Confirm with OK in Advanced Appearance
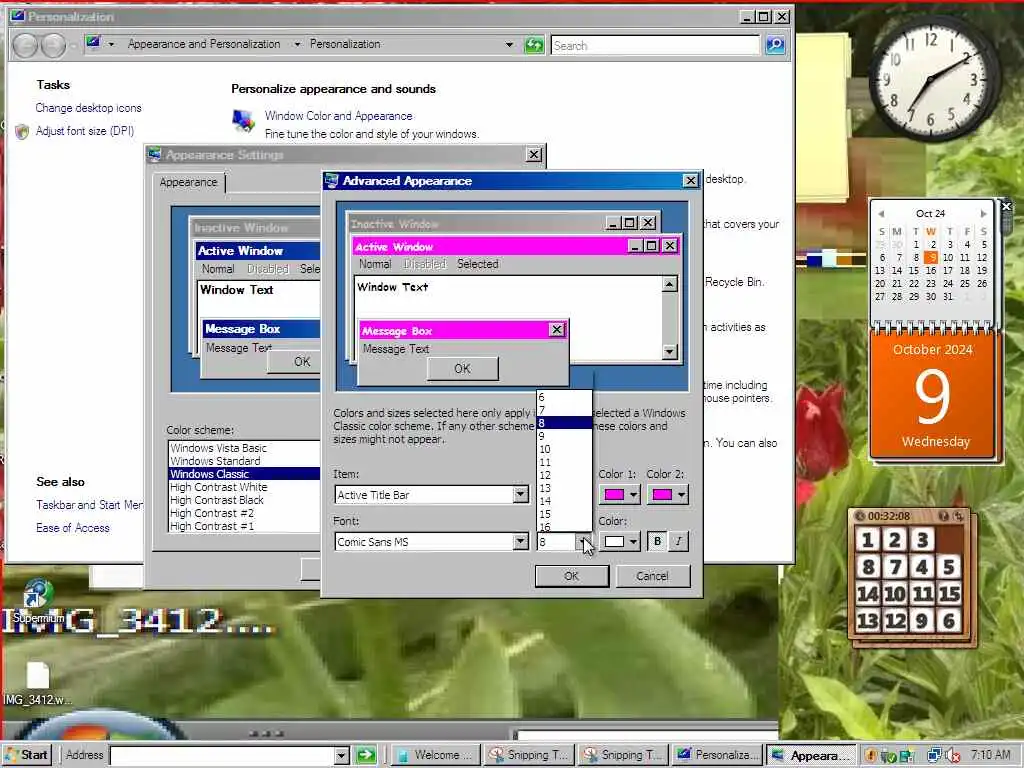The width and height of the screenshot is (1024, 768). pyautogui.click(x=571, y=576)
